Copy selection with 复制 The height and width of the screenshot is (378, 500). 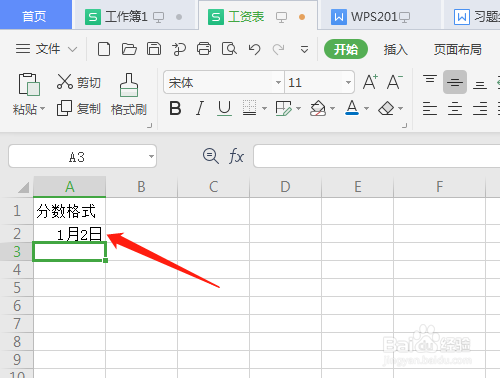click(x=79, y=109)
